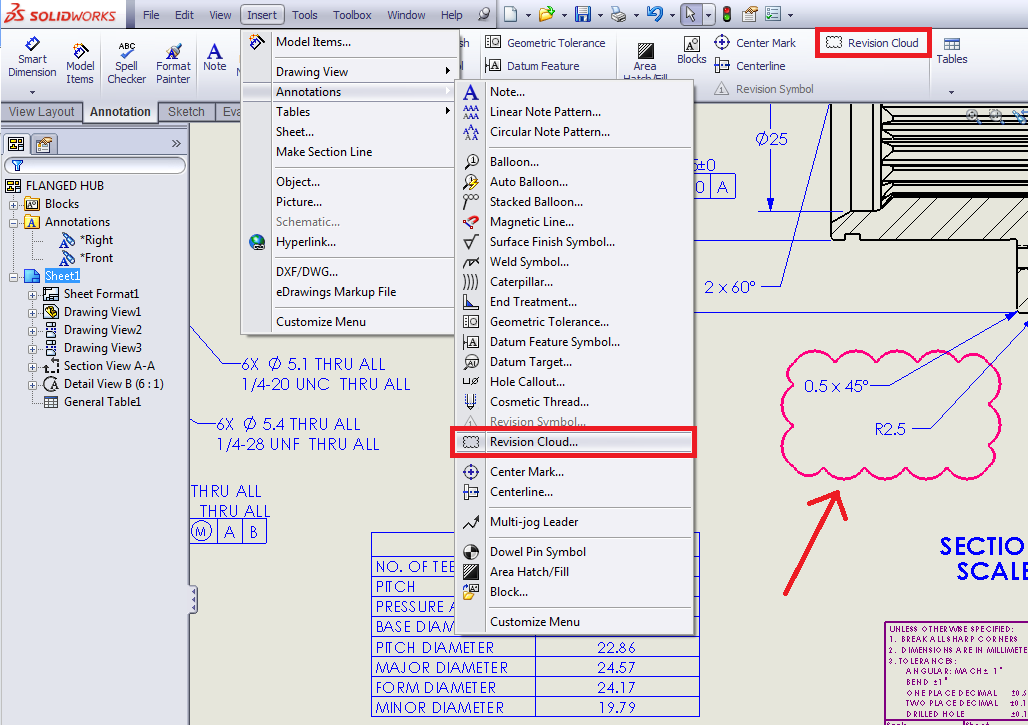Open the Tools menu
Screen dimensions: 1028x725
tap(305, 15)
